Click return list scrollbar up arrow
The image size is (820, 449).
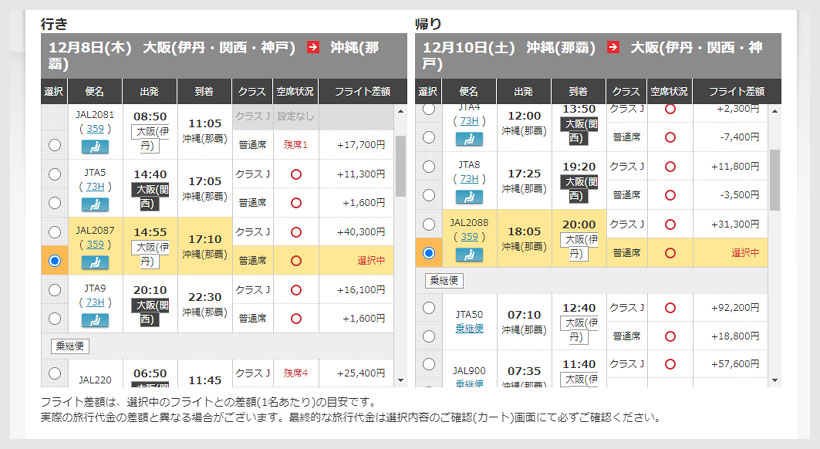coord(775,111)
